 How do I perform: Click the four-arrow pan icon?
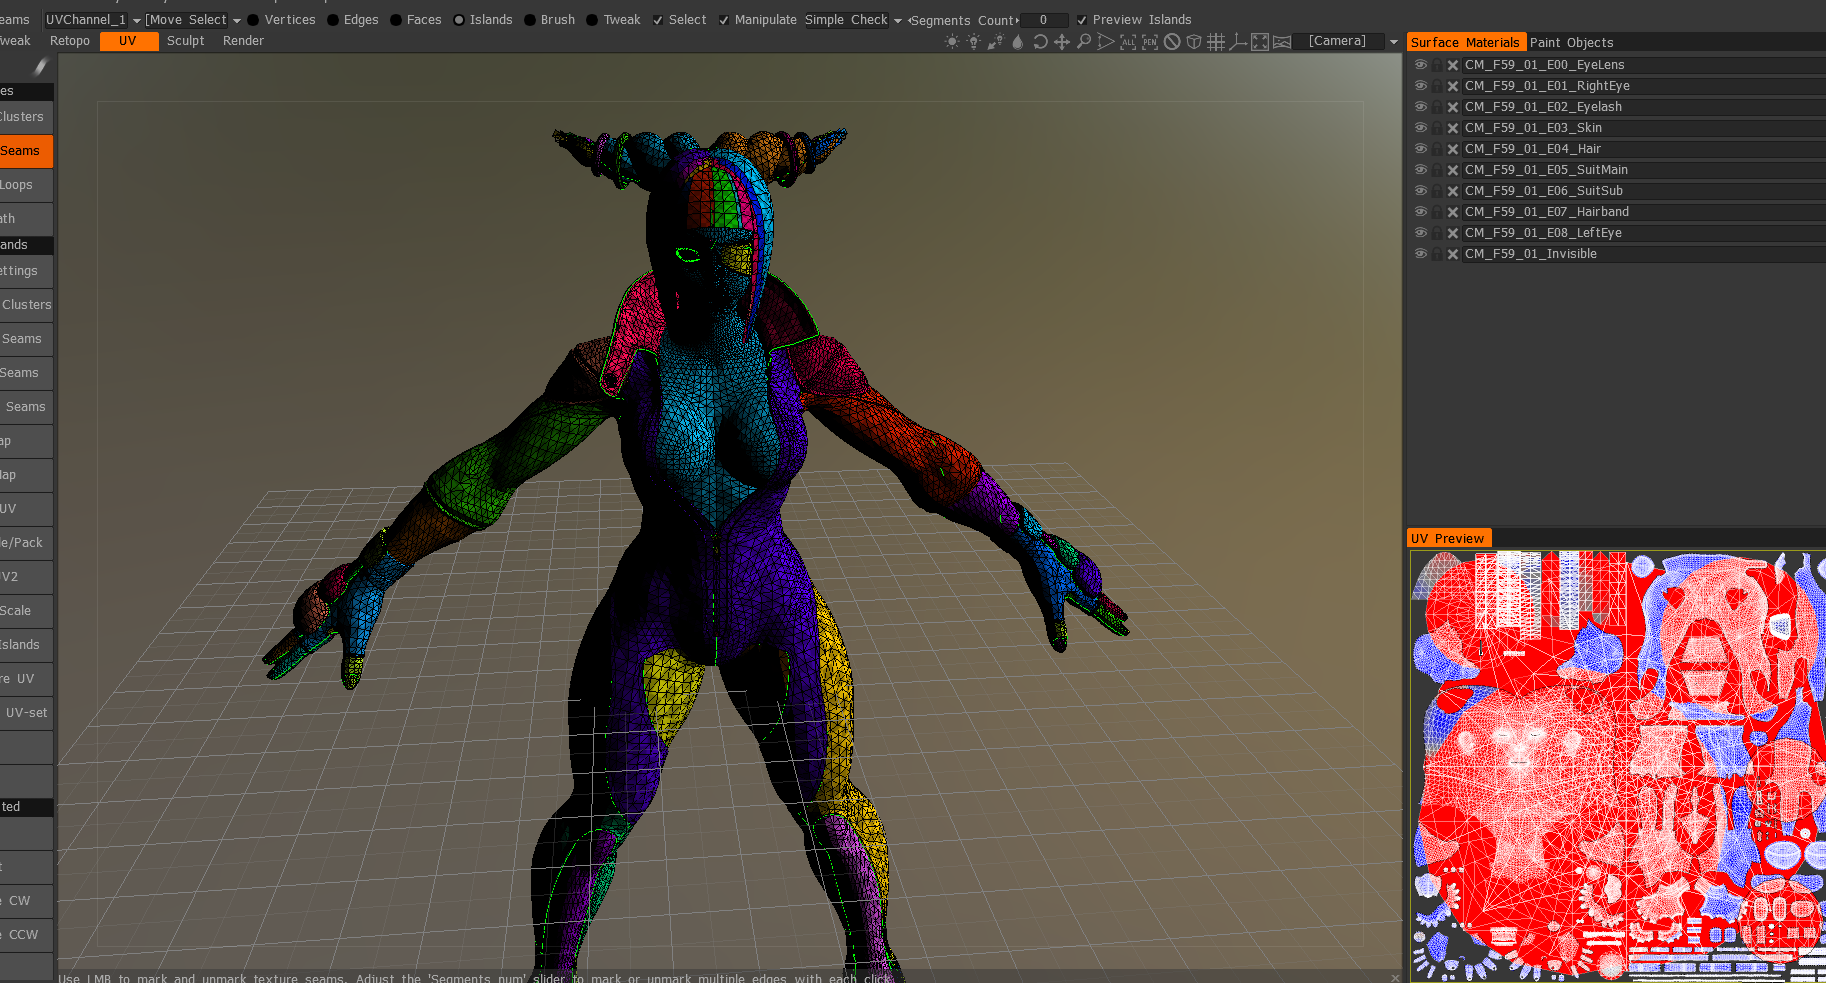(x=1062, y=41)
